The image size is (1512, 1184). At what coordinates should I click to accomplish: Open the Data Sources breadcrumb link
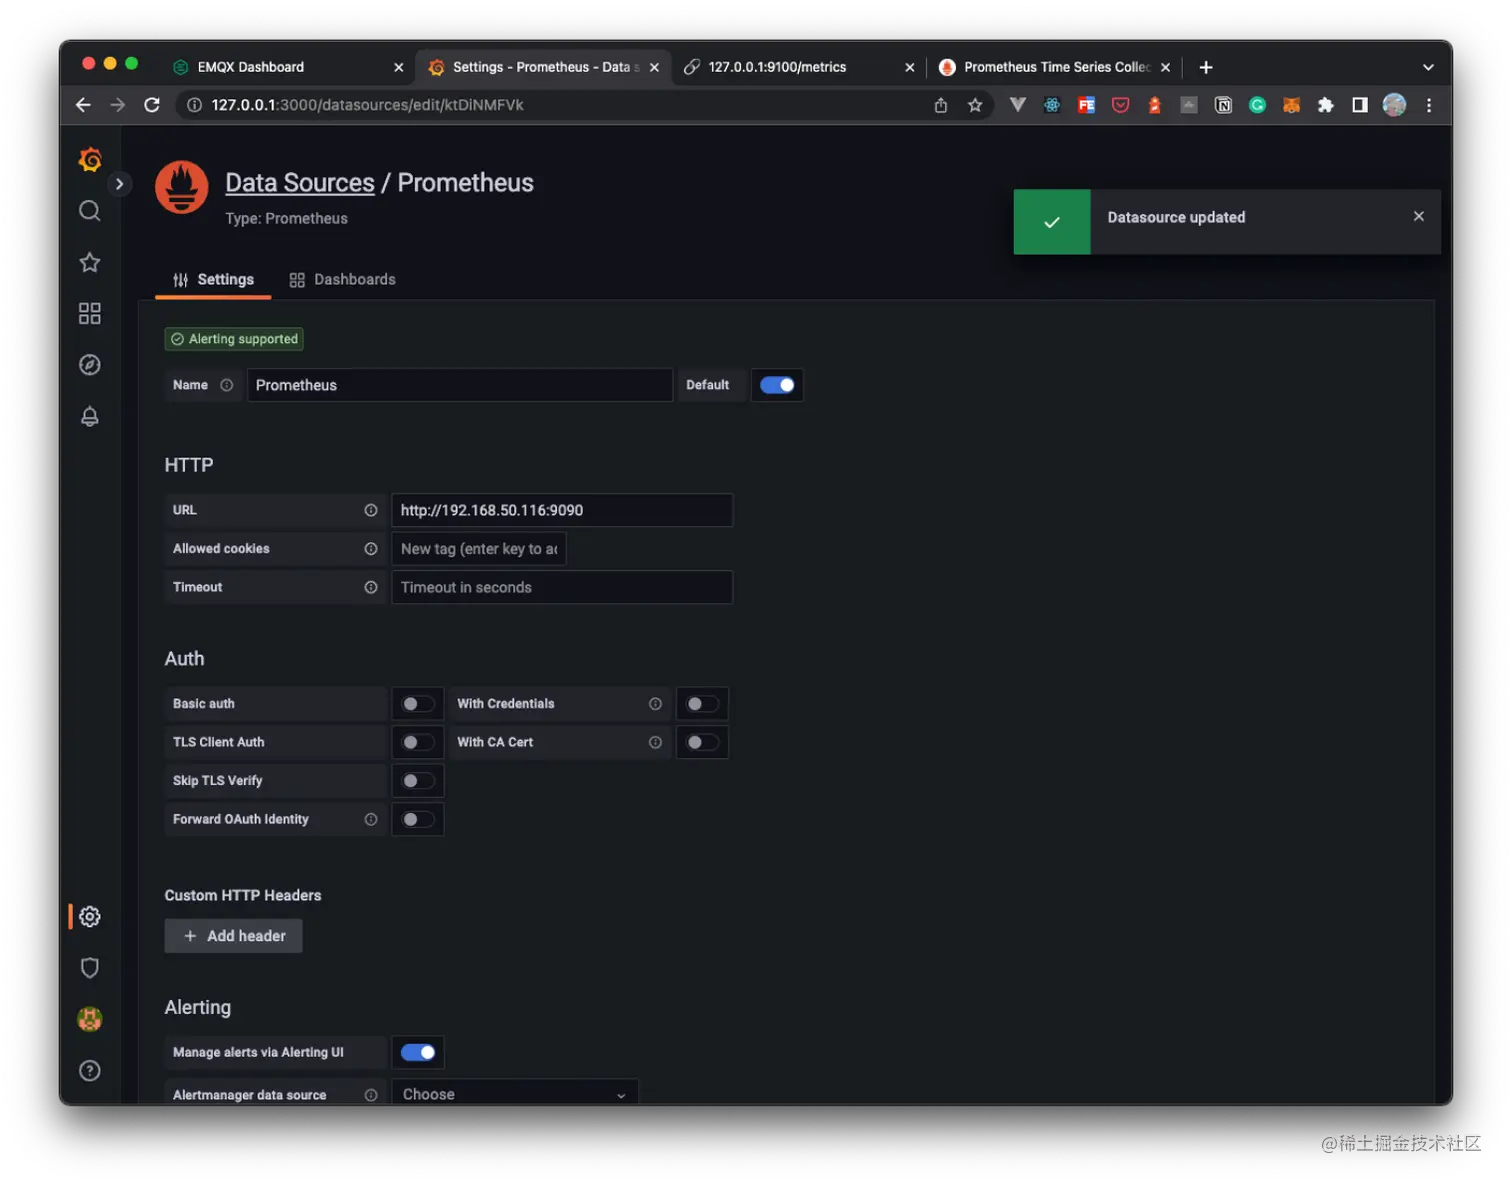pyautogui.click(x=299, y=182)
